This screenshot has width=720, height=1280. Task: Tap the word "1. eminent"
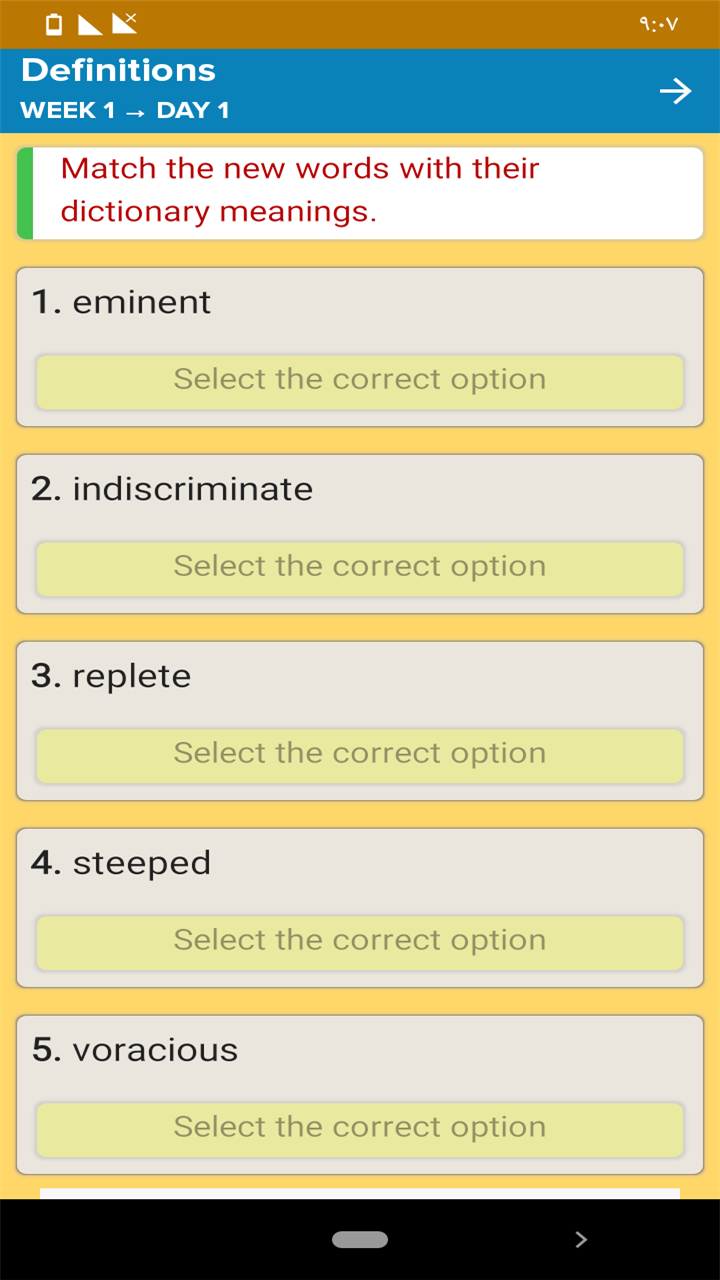click(121, 302)
